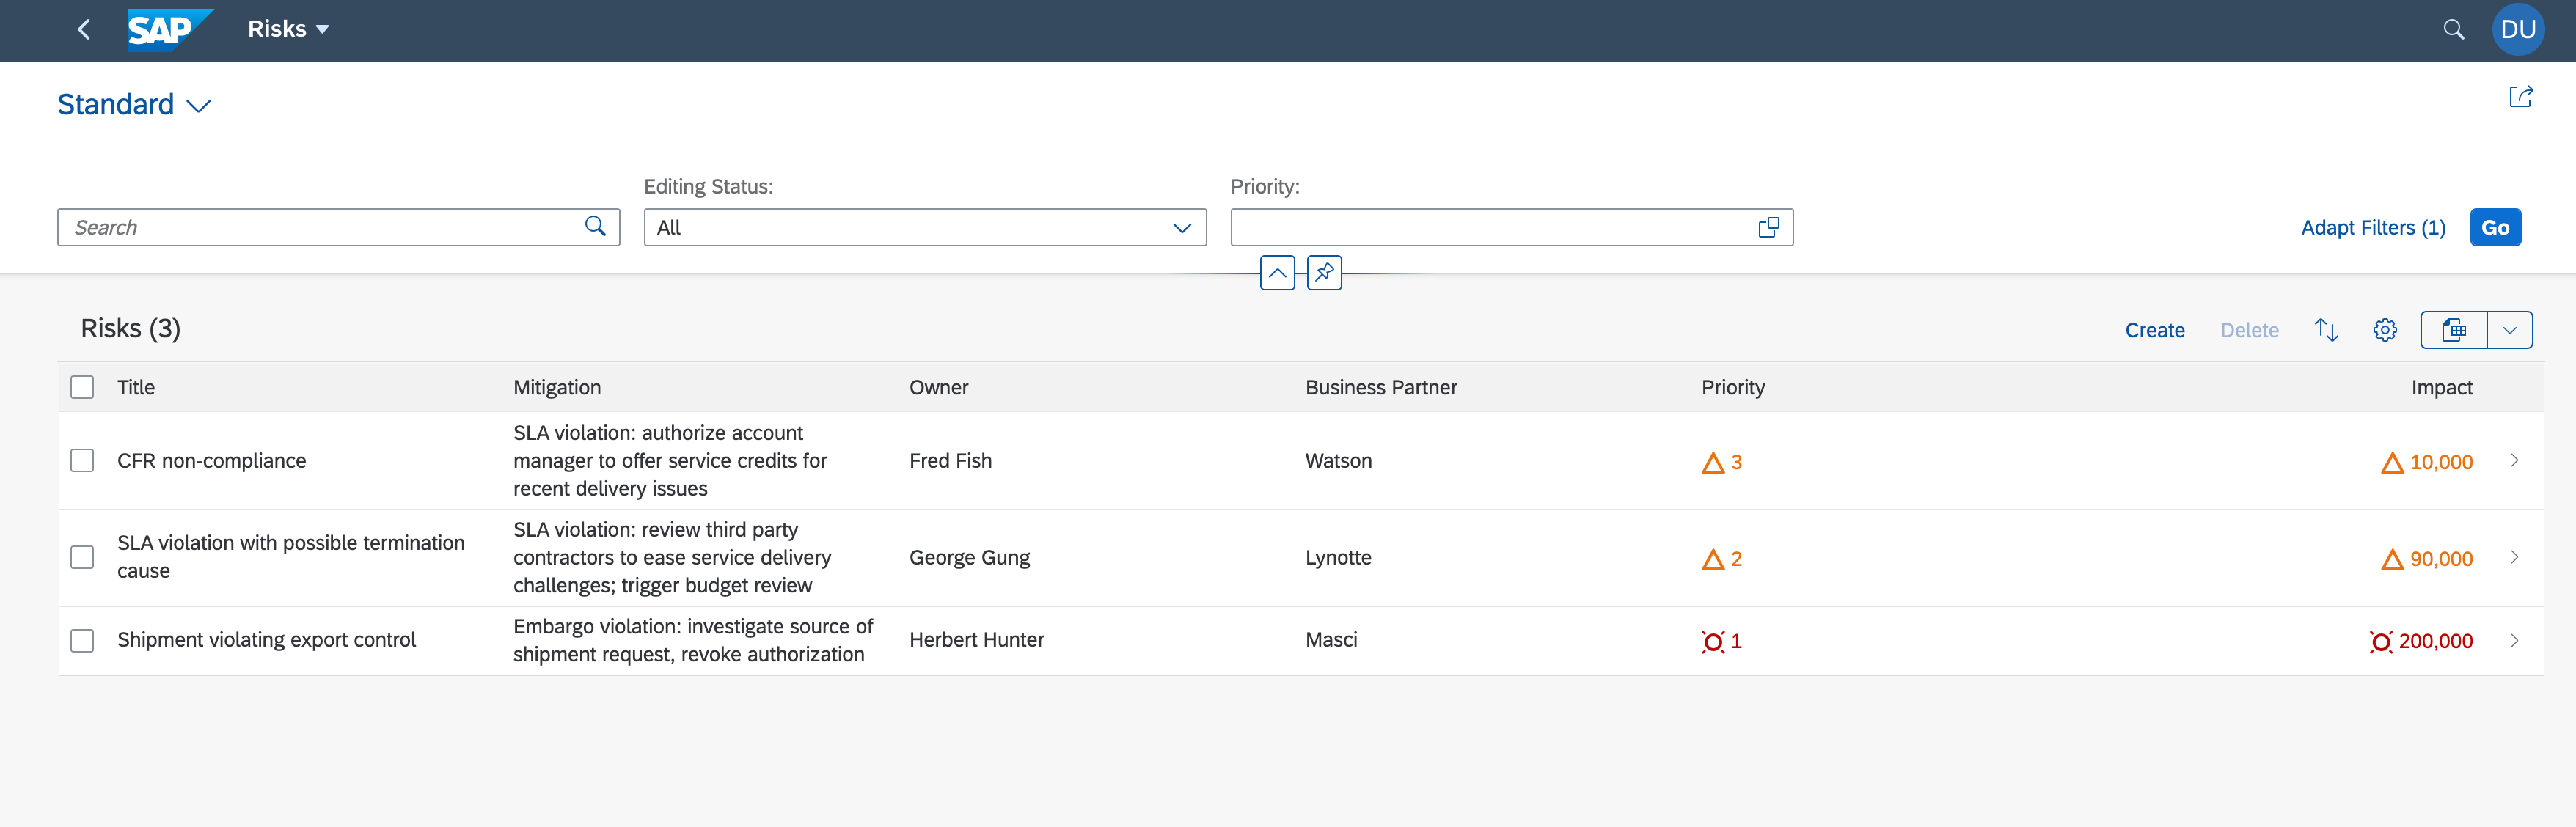Click the back navigation arrow
The width and height of the screenshot is (2576, 827).
84,30
